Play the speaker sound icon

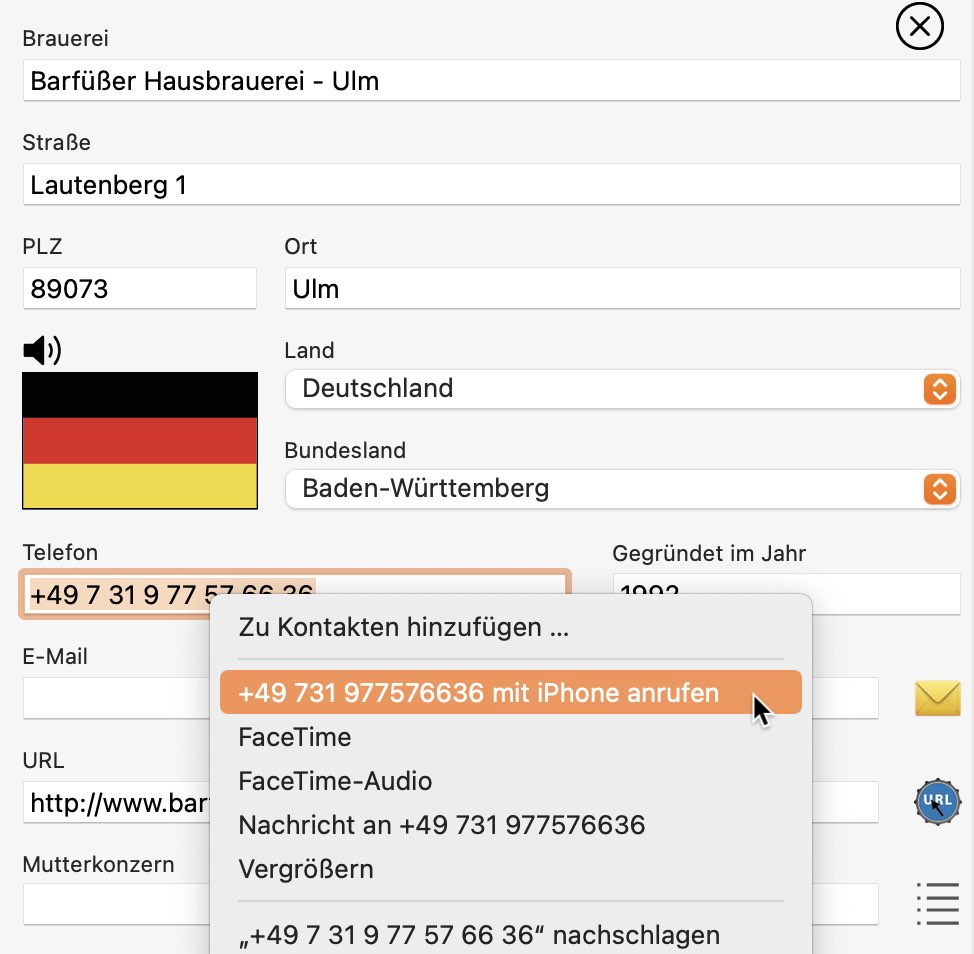point(42,350)
